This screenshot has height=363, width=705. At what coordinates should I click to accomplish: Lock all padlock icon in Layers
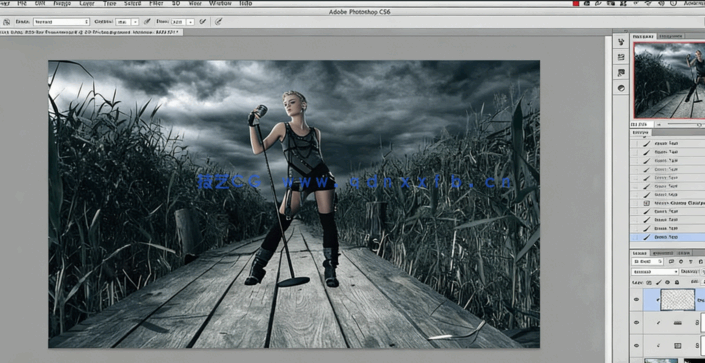677,282
